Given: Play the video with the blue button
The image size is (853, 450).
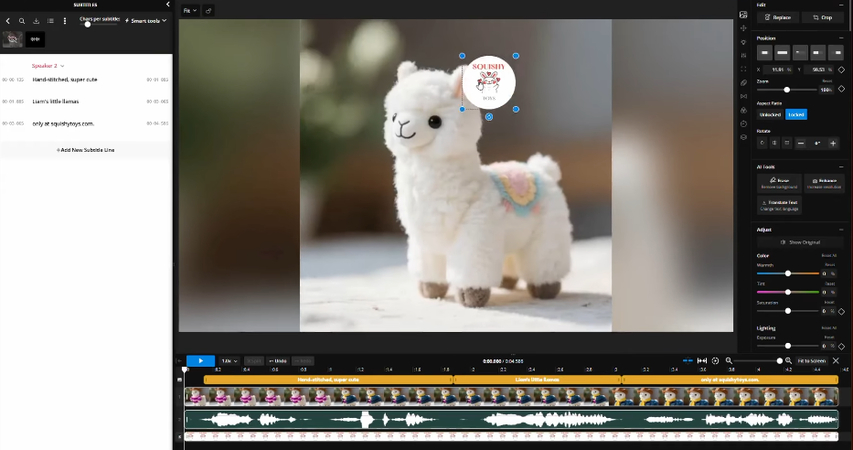Looking at the screenshot, I should [200, 360].
